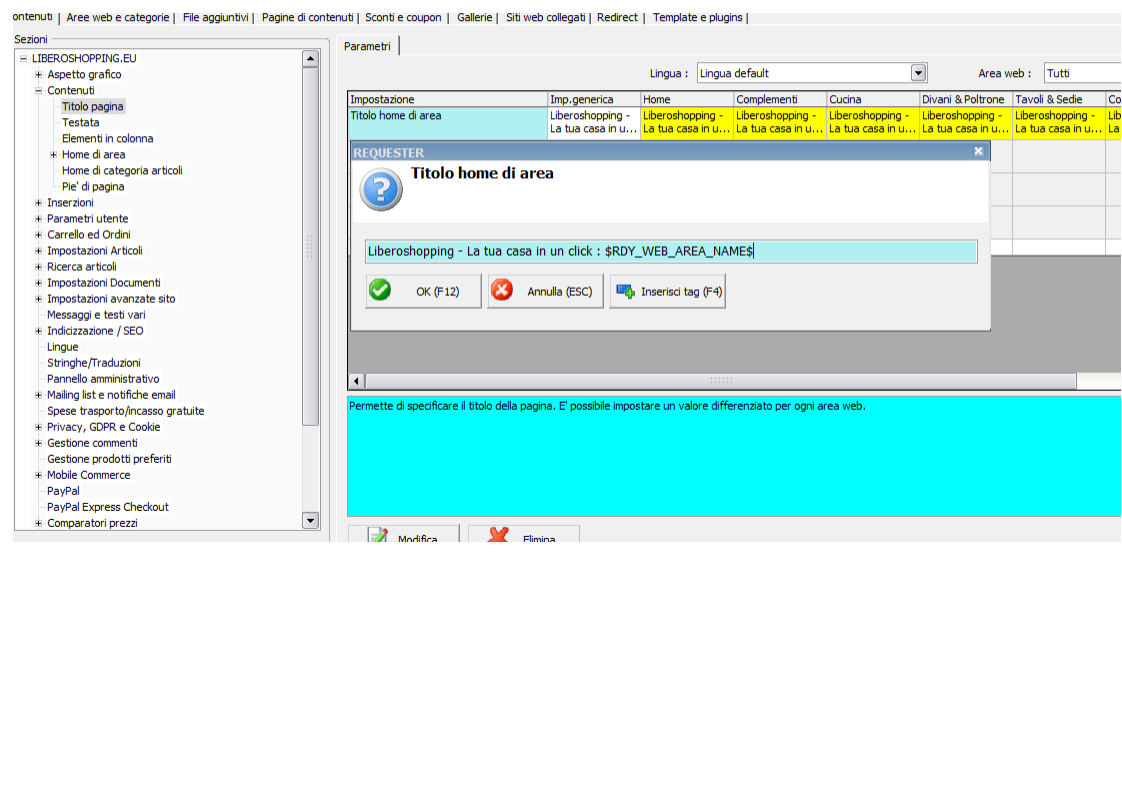Screen dimensions: 1122x793
Task: Click the Modifica pencil icon
Action: point(378,535)
